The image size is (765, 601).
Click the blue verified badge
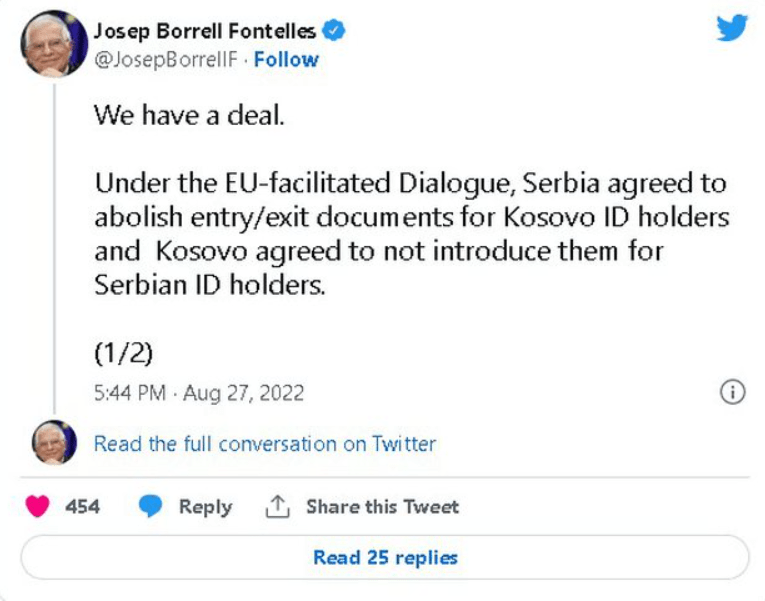[335, 31]
